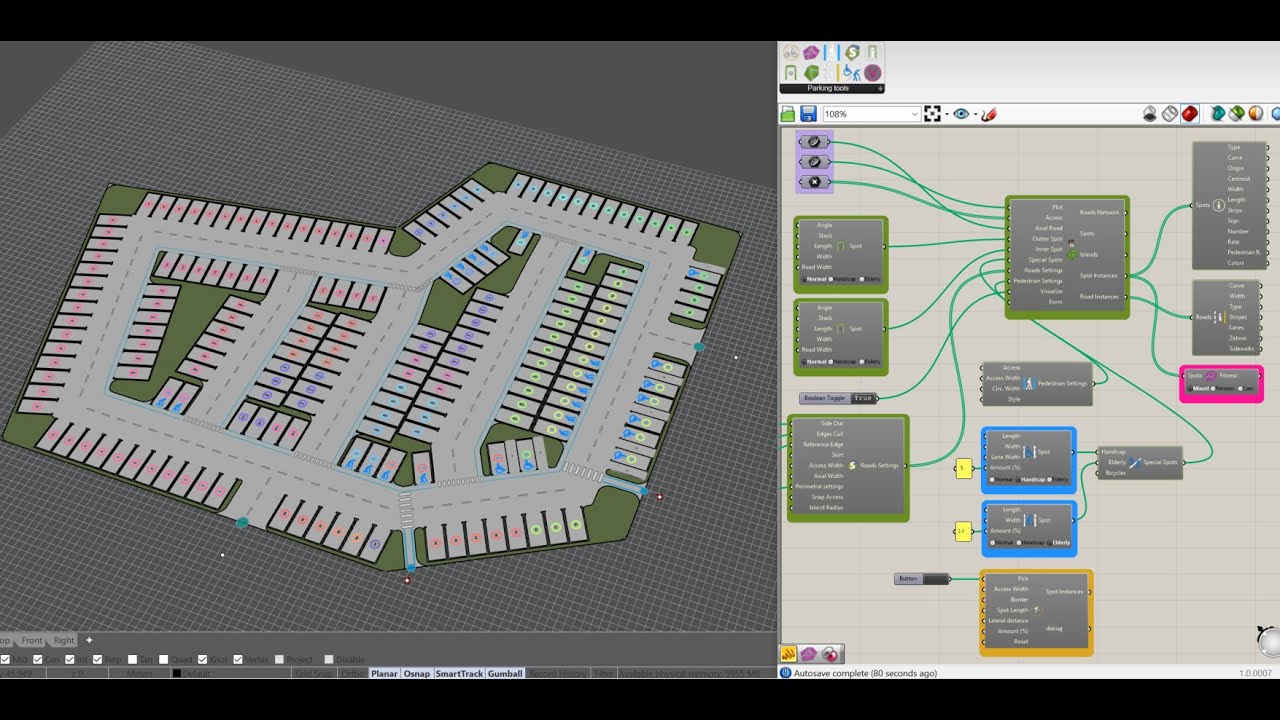The image size is (1280, 720).
Task: Toggle SmartTrack in status bar
Action: (x=459, y=674)
